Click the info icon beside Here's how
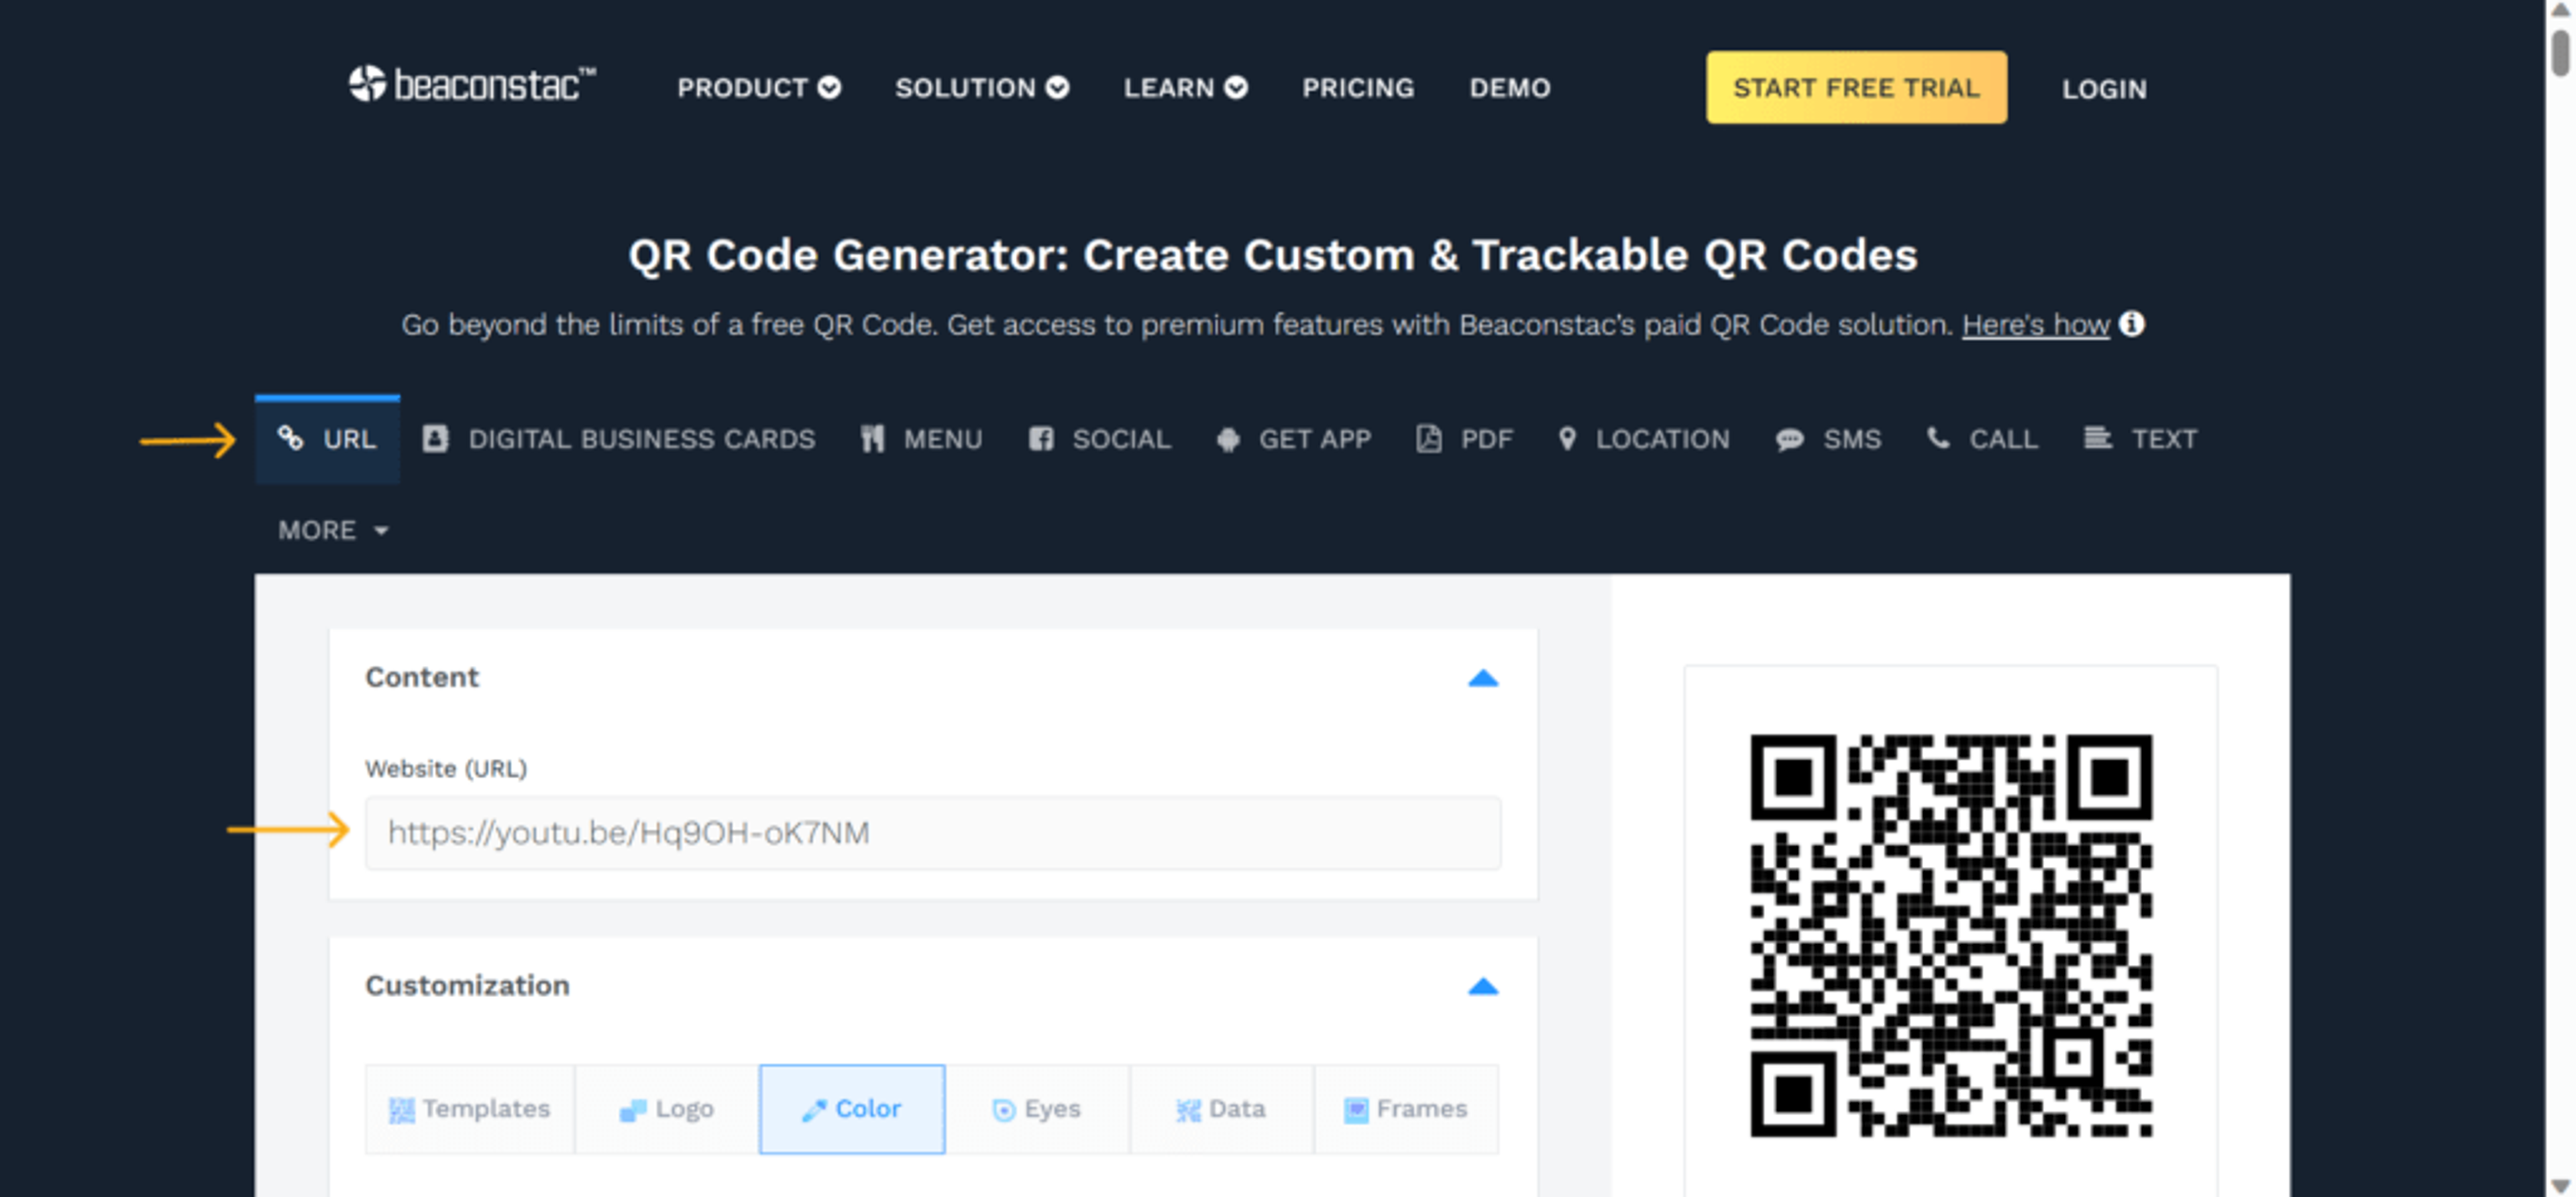The image size is (2576, 1197). 2131,324
